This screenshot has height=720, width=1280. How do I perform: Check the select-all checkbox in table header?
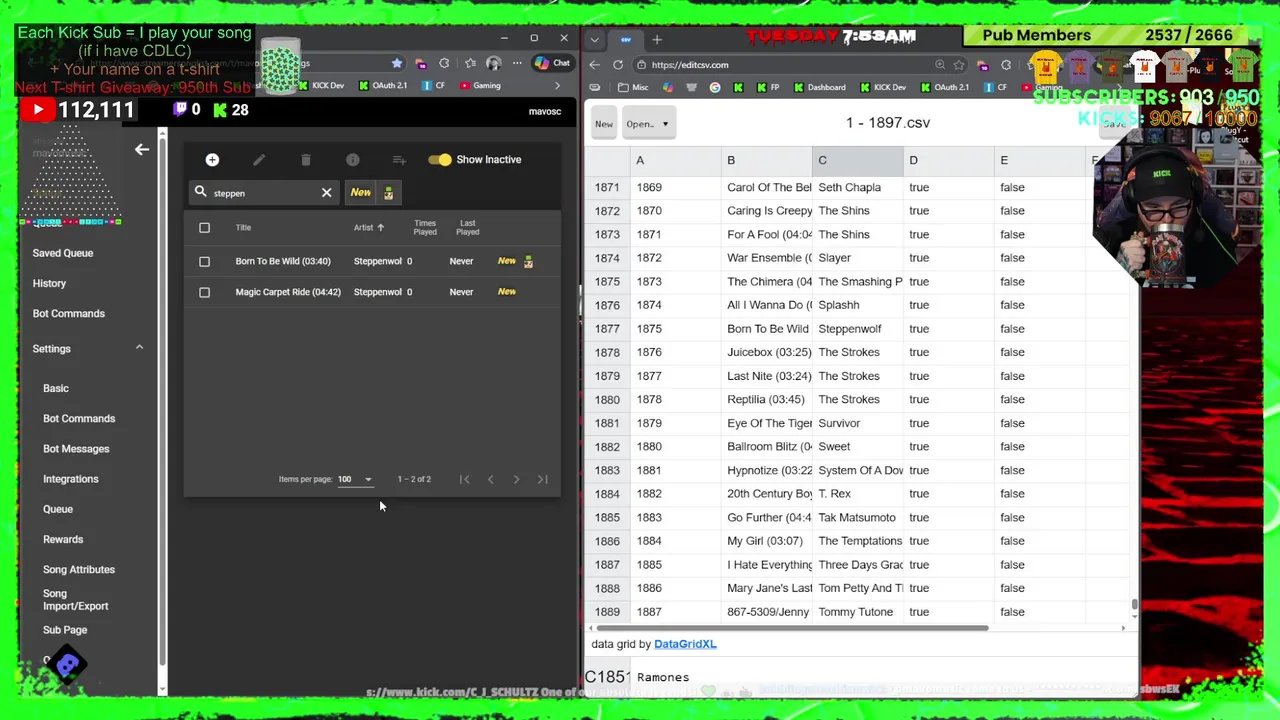pyautogui.click(x=204, y=228)
